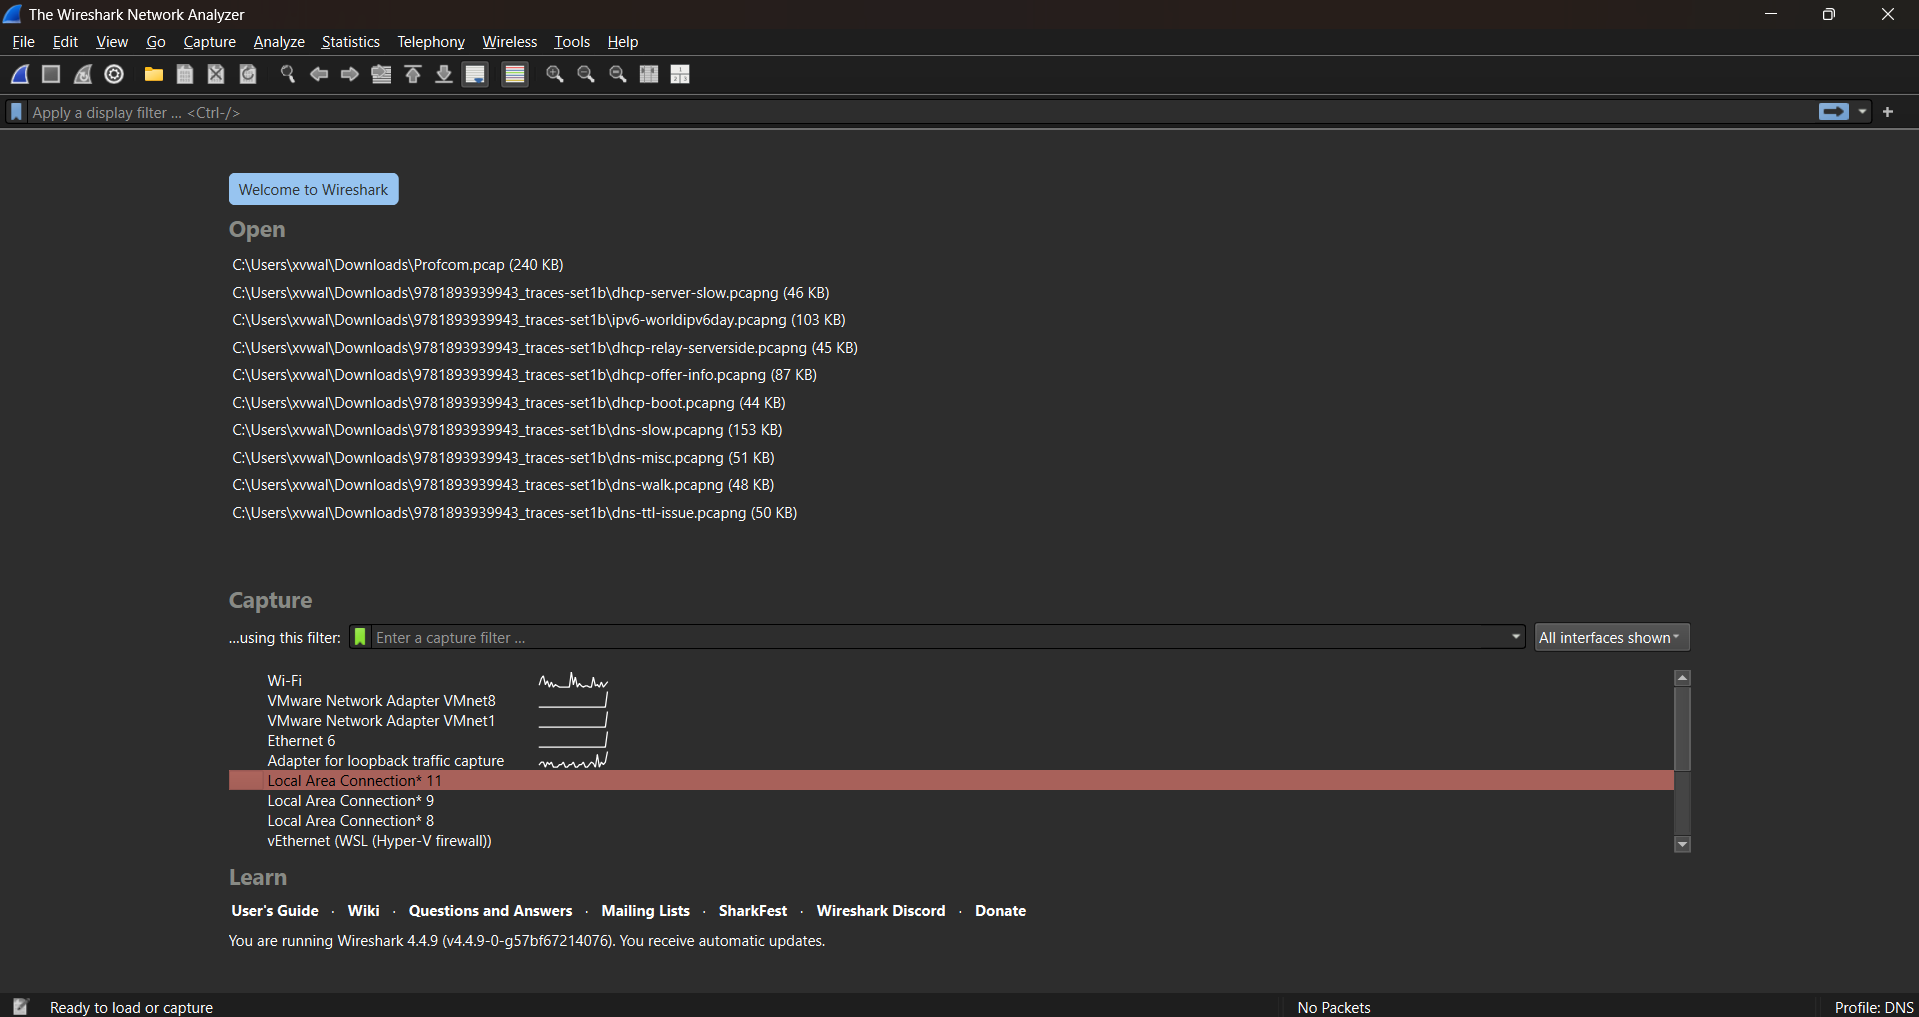Open recent file dns-slow.pcapng
The image size is (1919, 1017).
507,430
